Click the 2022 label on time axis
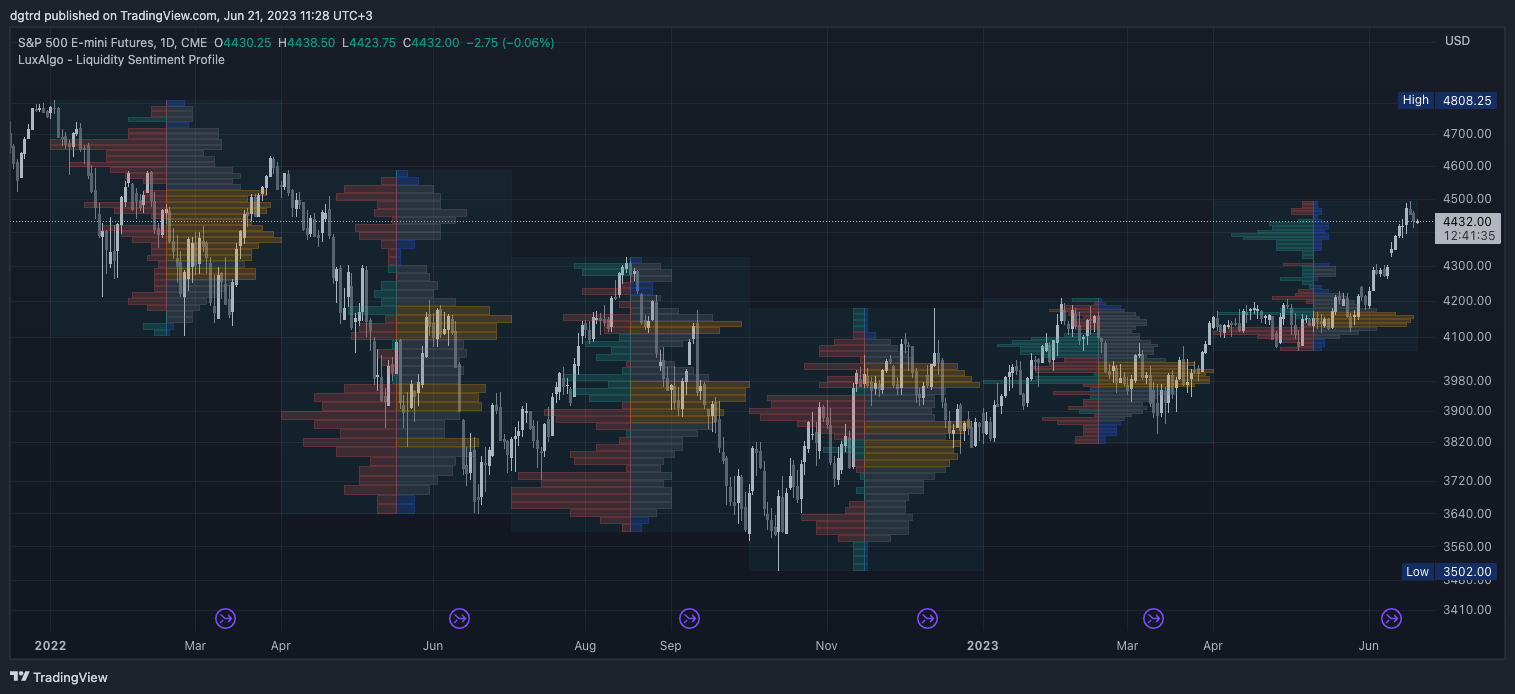1515x694 pixels. click(x=50, y=646)
